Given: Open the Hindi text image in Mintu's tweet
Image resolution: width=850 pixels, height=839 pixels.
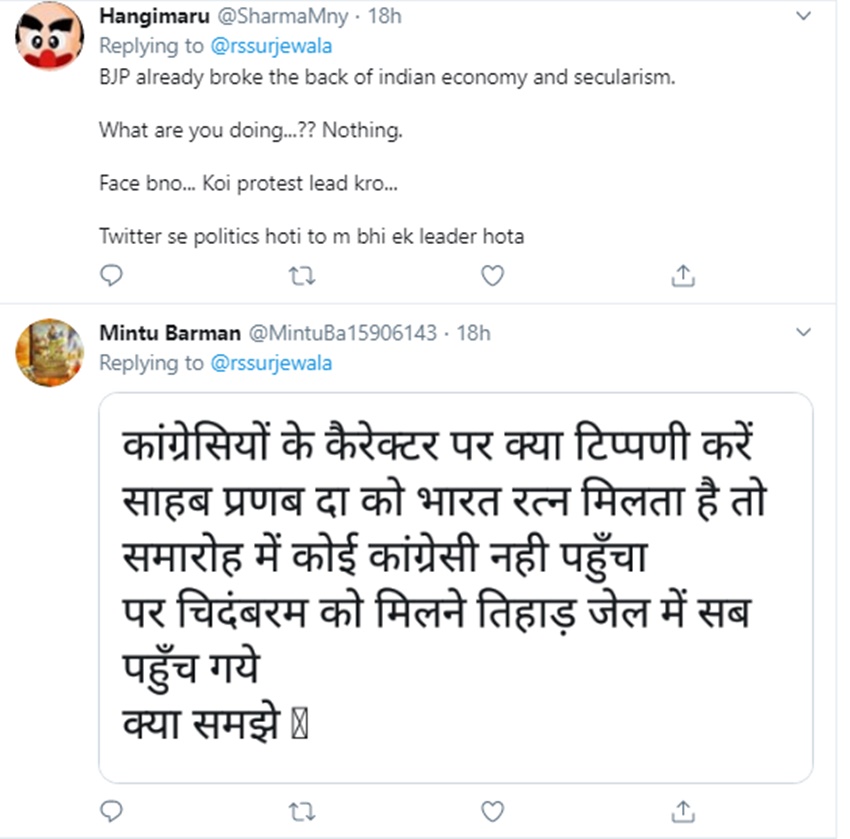Looking at the screenshot, I should [x=455, y=586].
